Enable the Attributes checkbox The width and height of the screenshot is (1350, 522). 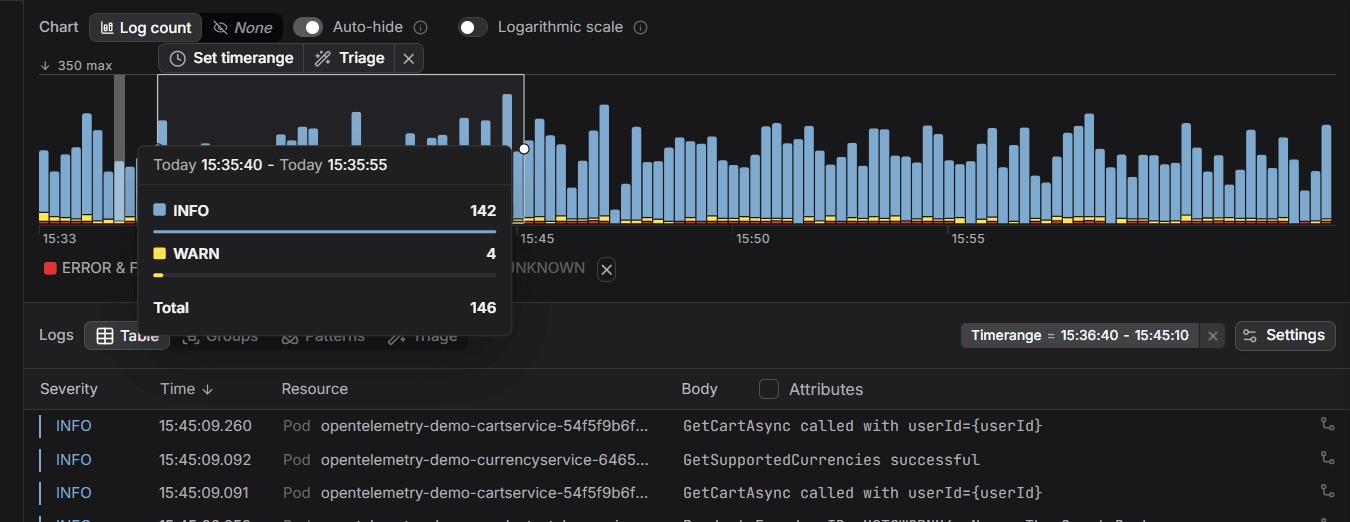click(769, 389)
